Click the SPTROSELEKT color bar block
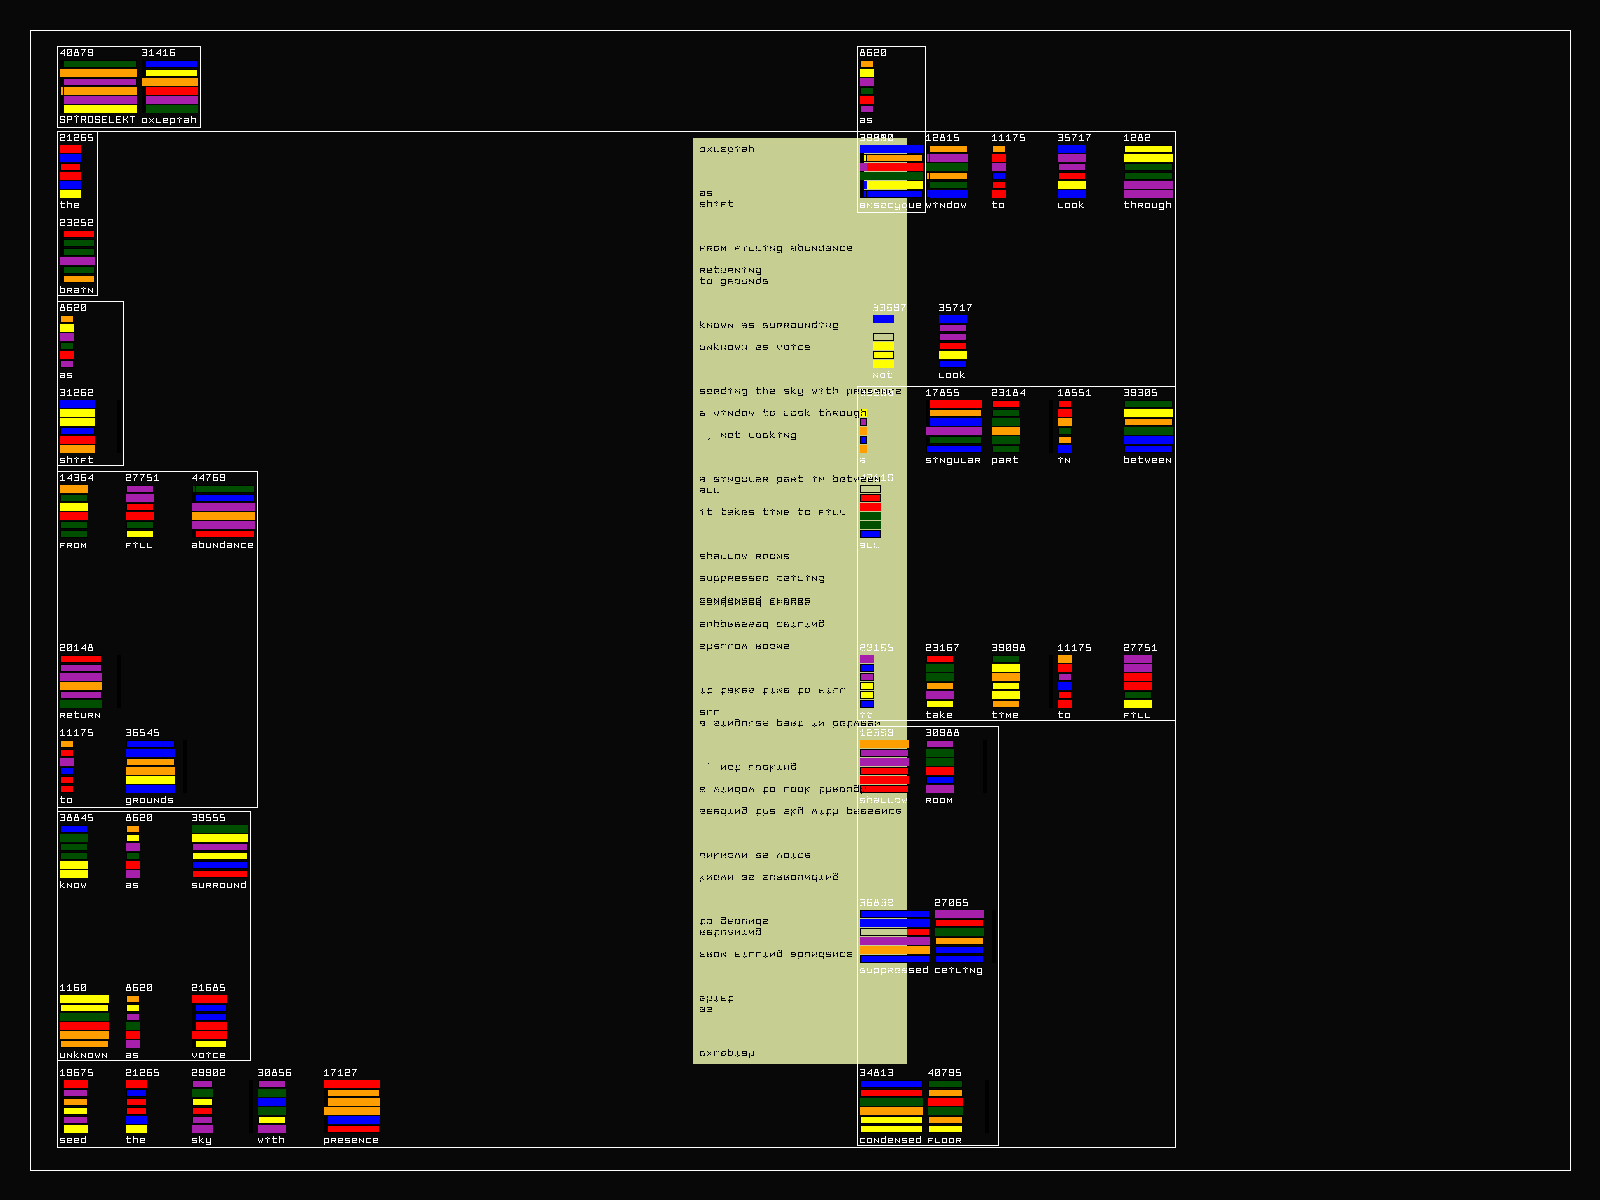Image resolution: width=1600 pixels, height=1200 pixels. pos(99,86)
